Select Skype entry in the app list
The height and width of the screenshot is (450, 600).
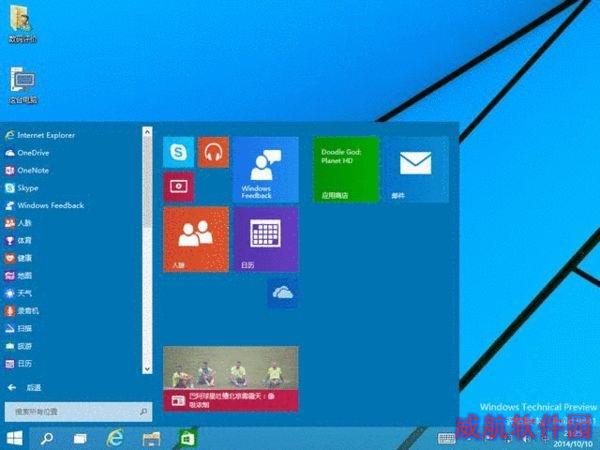click(21, 188)
